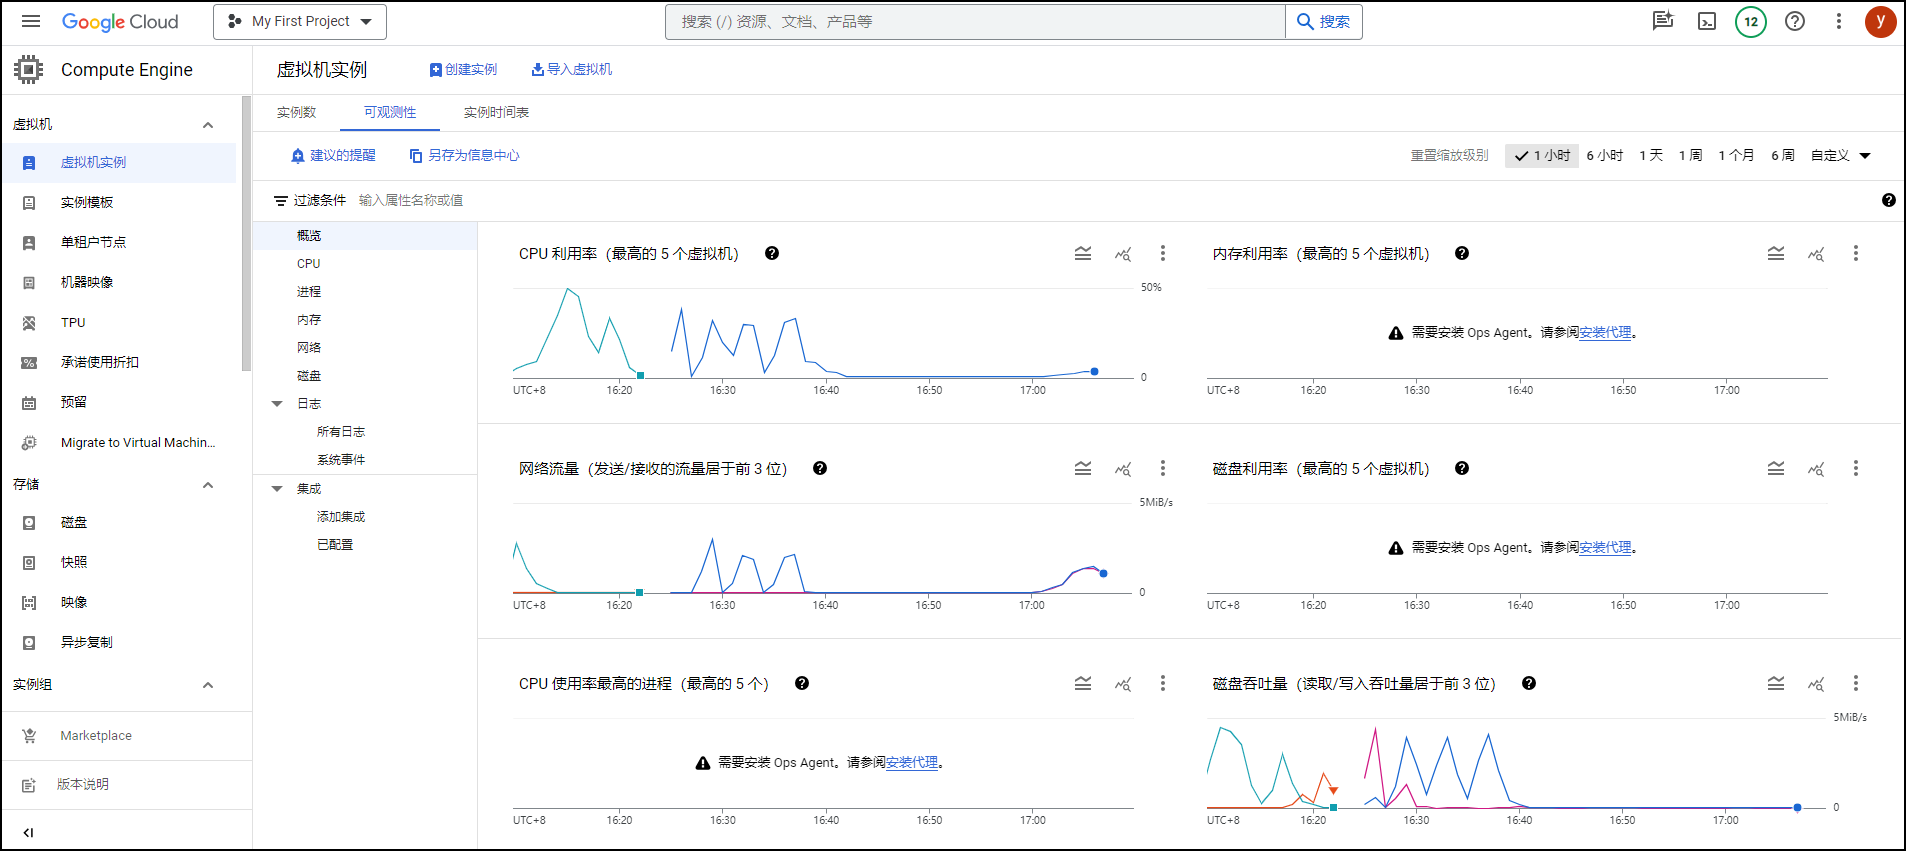
Task: Open 虚拟机实例 in the sidebar
Action: tap(119, 162)
